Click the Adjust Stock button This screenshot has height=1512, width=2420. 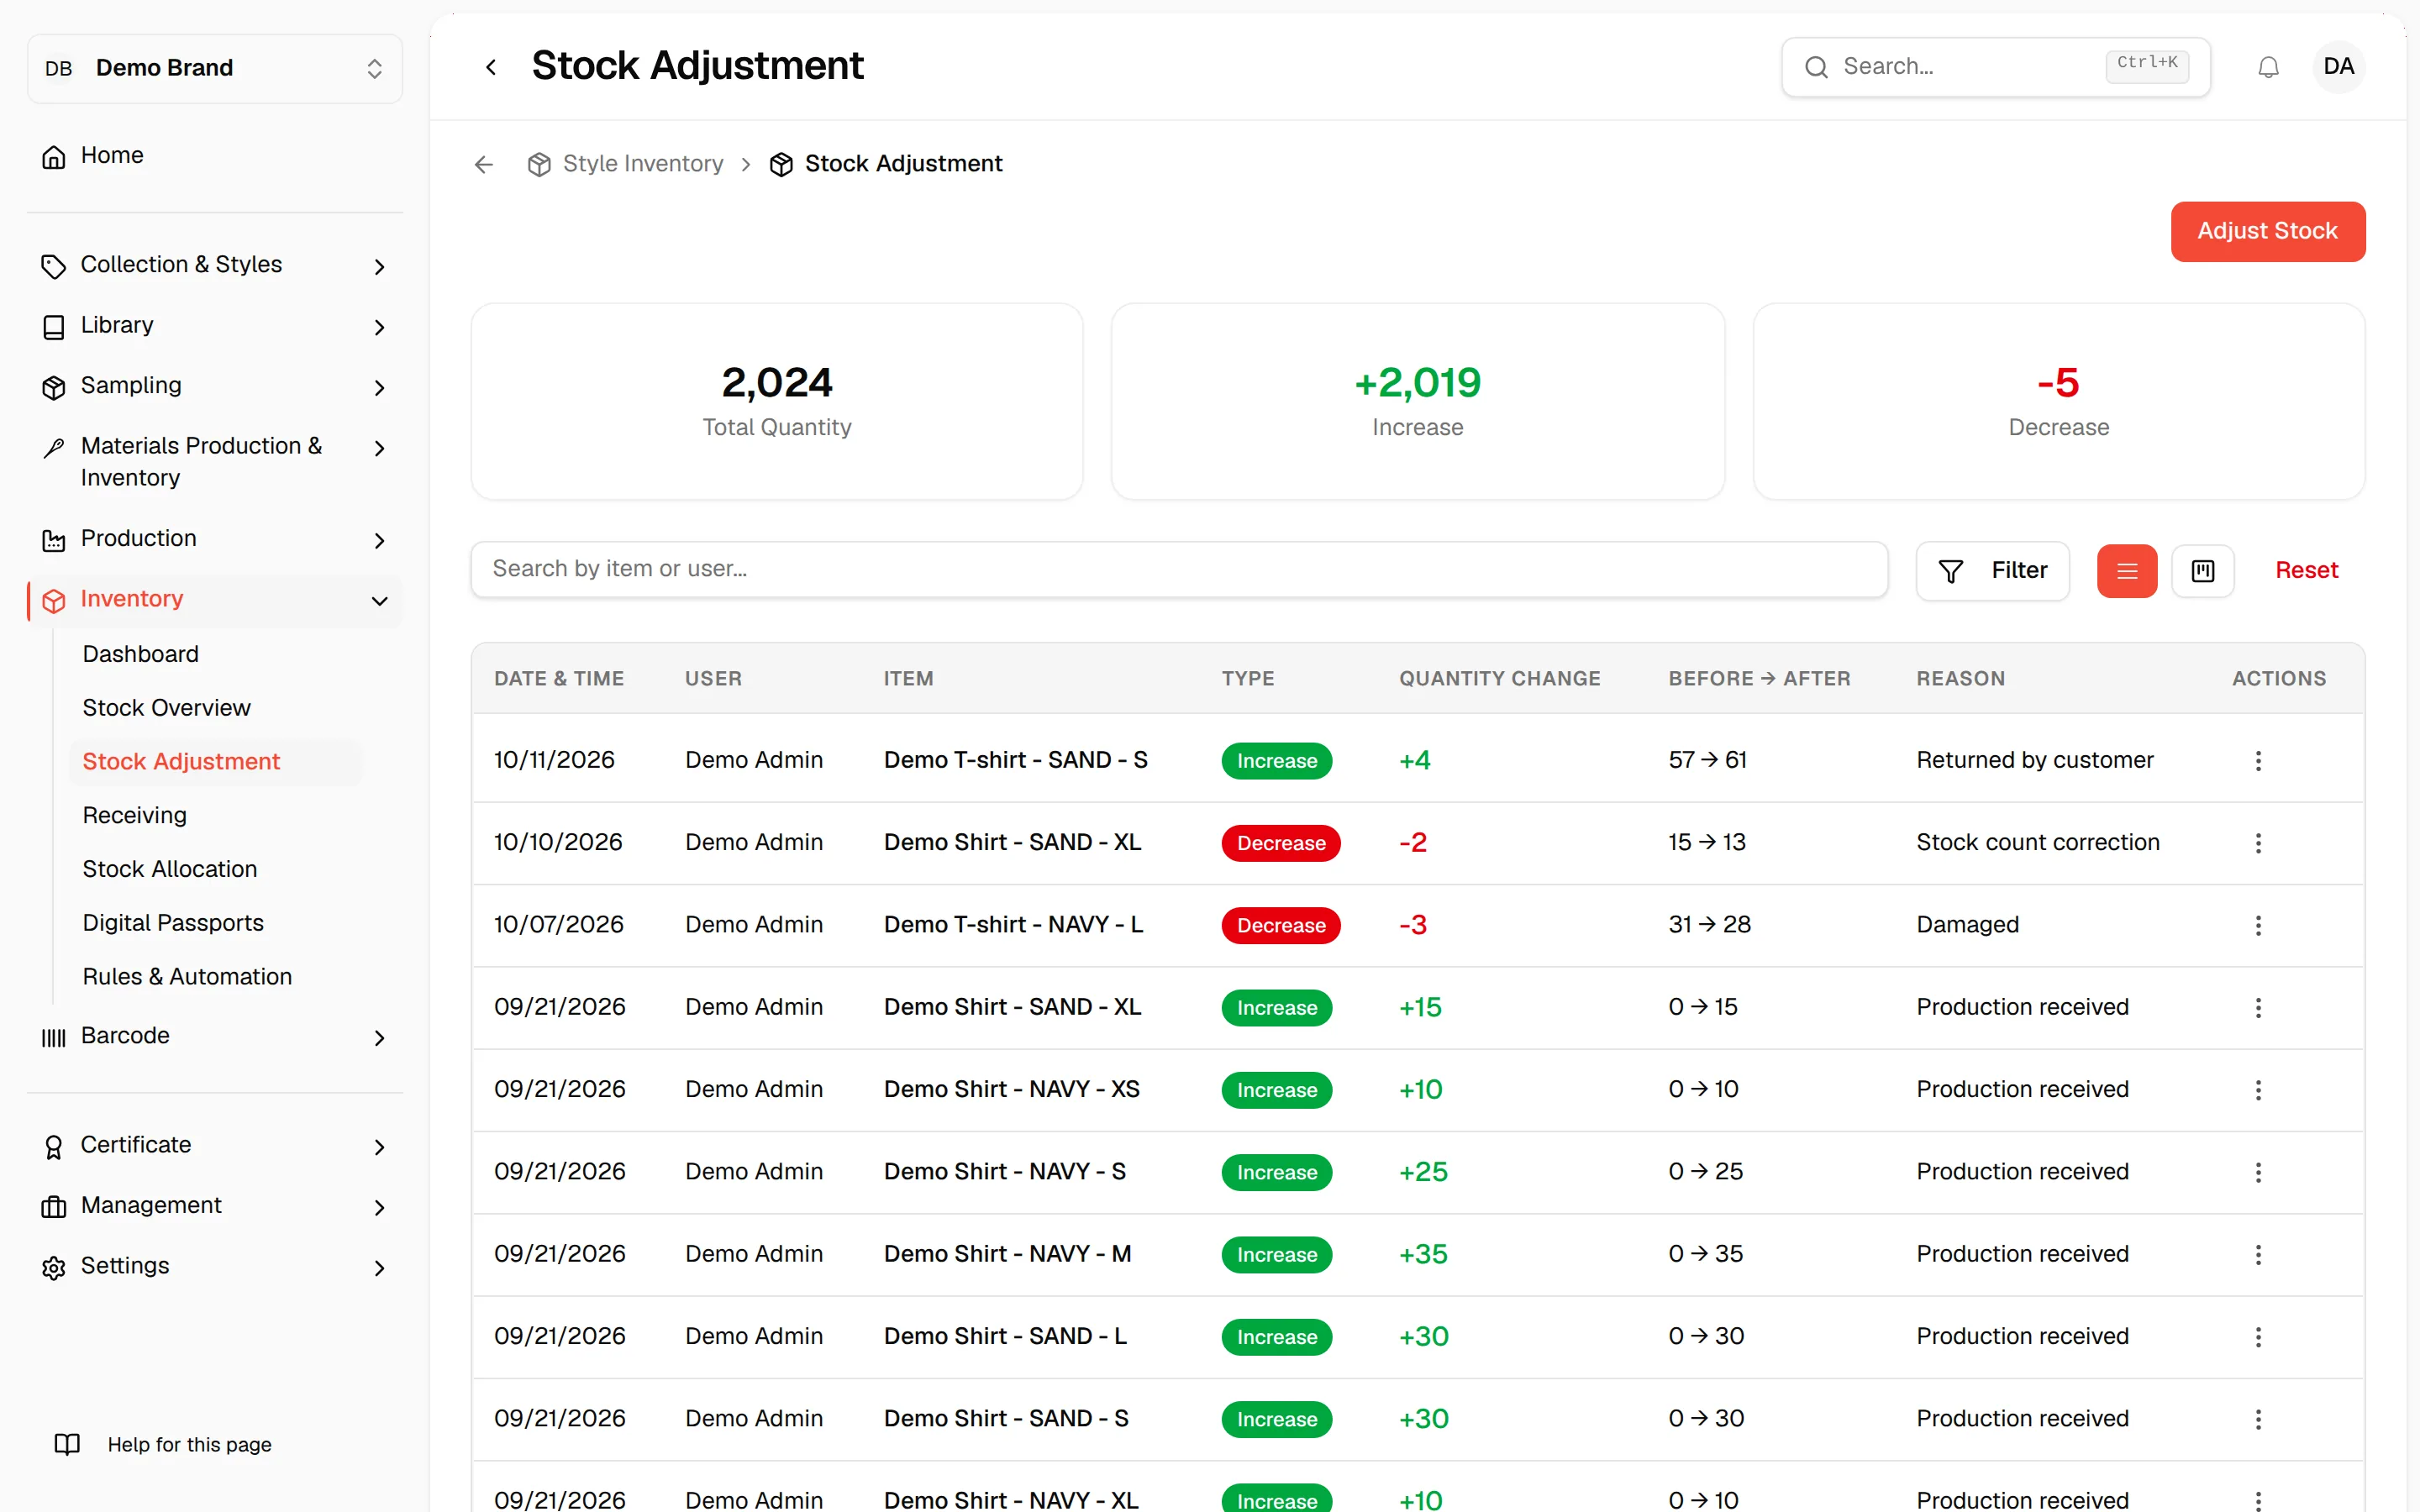click(x=2267, y=231)
